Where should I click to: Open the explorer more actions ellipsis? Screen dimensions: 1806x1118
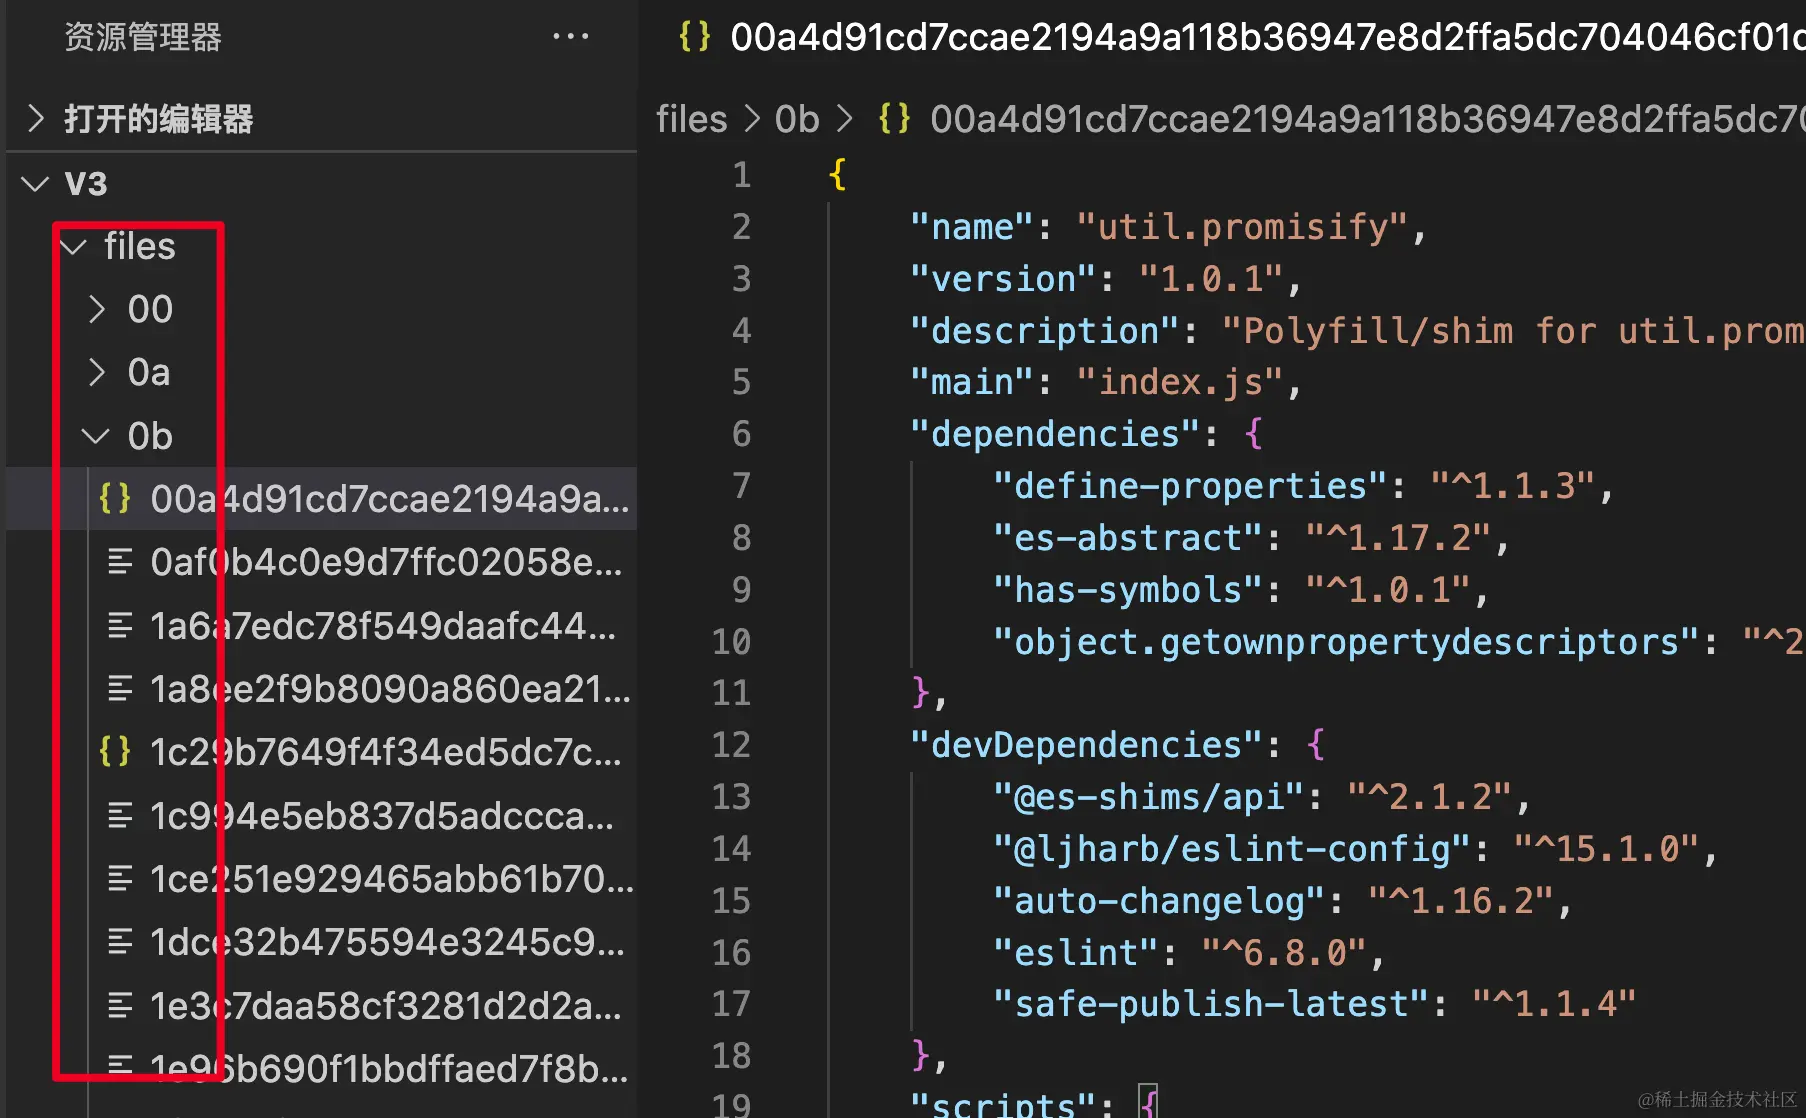[x=570, y=37]
